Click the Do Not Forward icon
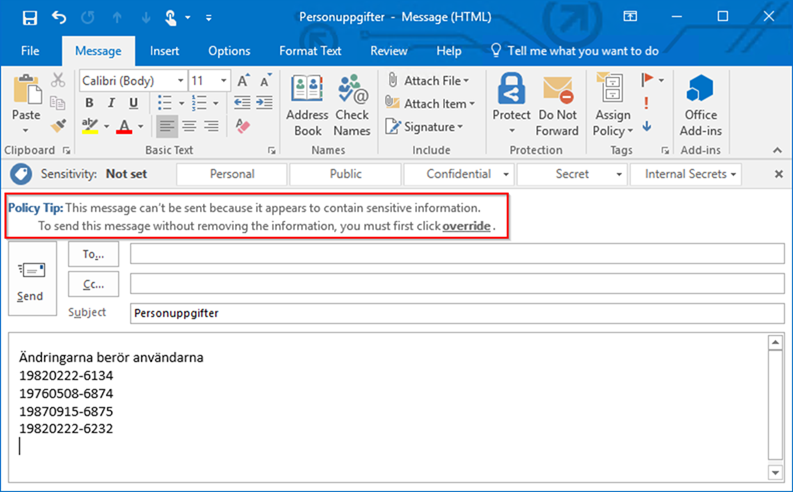The image size is (793, 492). click(557, 106)
